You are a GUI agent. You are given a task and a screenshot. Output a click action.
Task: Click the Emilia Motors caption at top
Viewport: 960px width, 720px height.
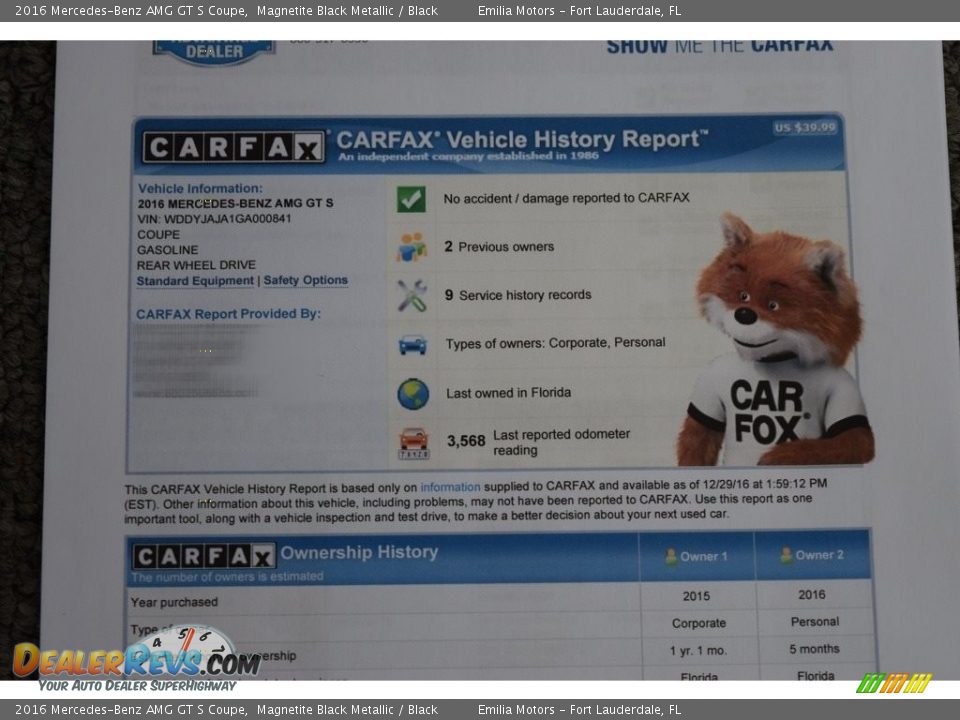coord(579,10)
